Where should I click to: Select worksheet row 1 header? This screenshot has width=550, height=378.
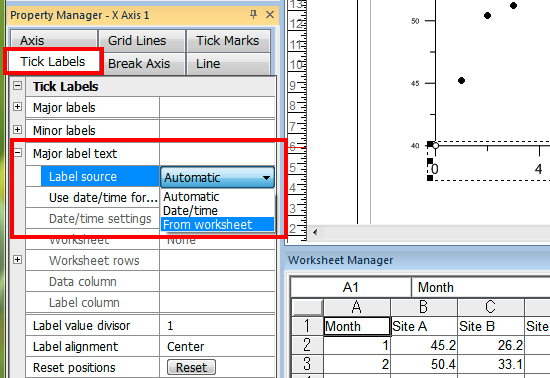click(307, 326)
